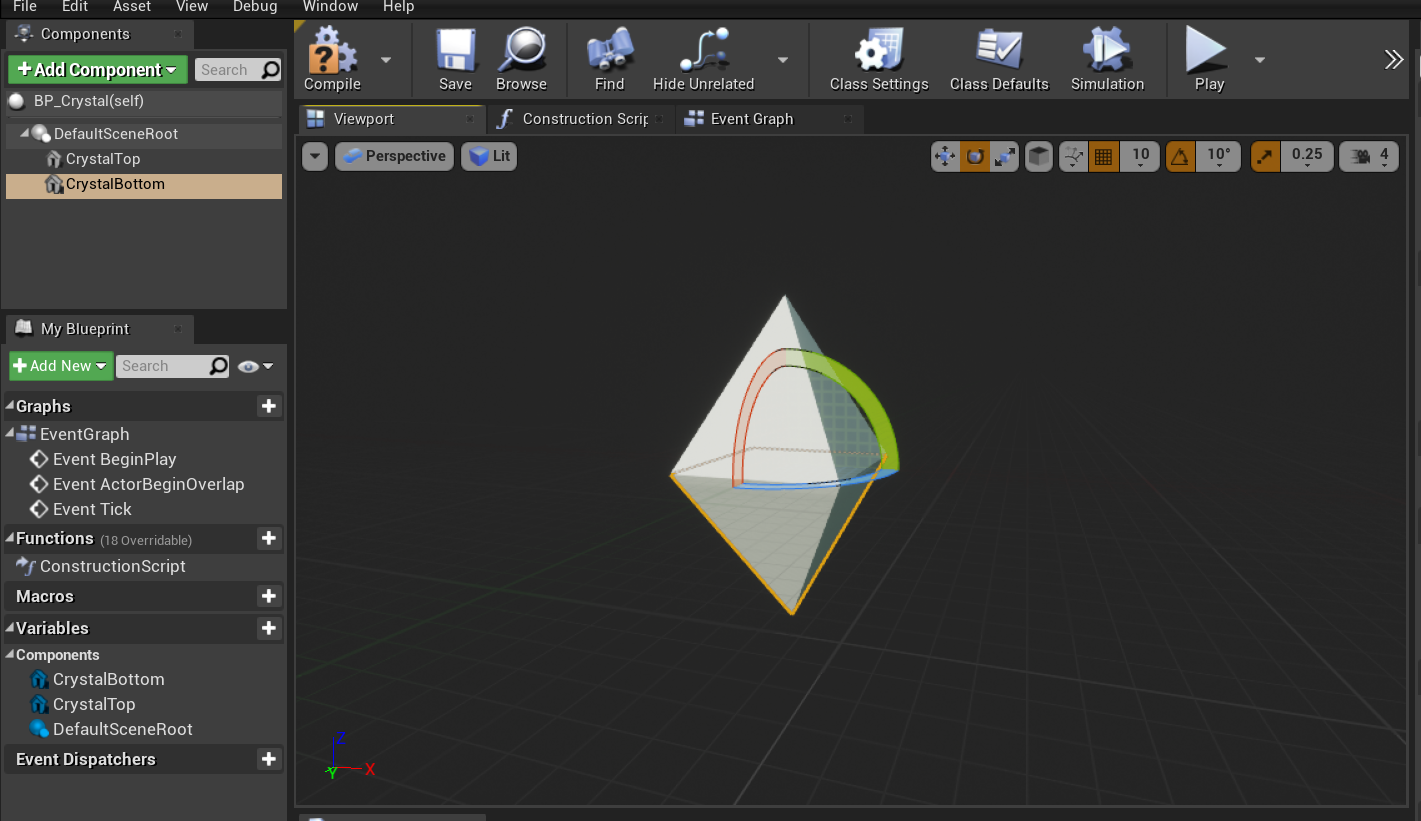
Task: Click the search magnifier icon in My Blueprint
Action: pos(218,366)
